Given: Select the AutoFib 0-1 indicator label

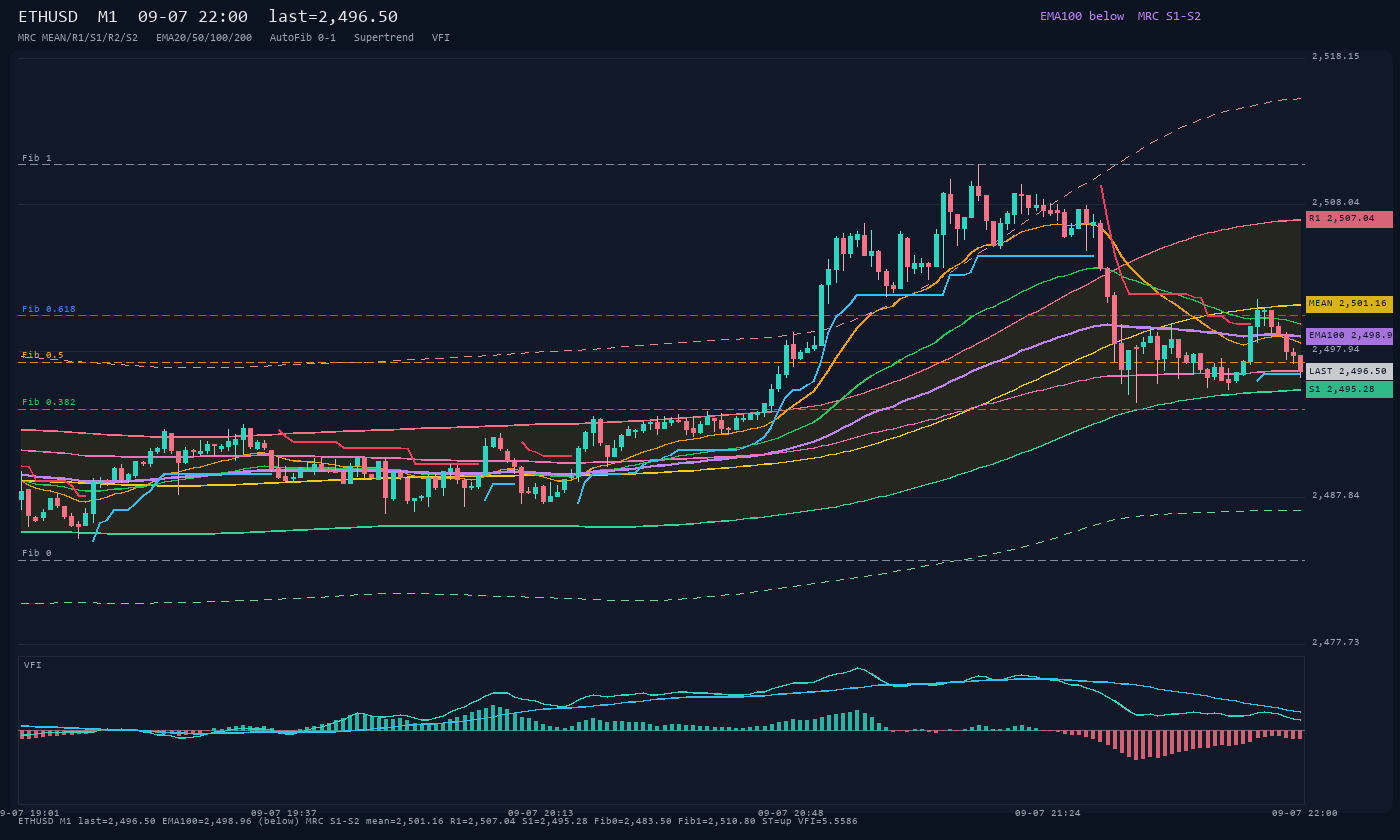Looking at the screenshot, I should pyautogui.click(x=303, y=38).
